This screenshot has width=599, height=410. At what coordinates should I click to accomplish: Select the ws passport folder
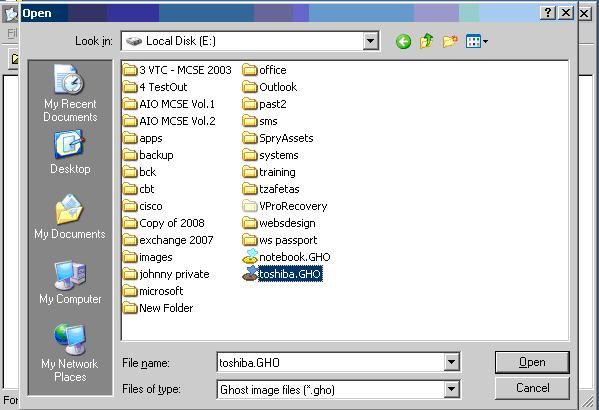[x=280, y=240]
